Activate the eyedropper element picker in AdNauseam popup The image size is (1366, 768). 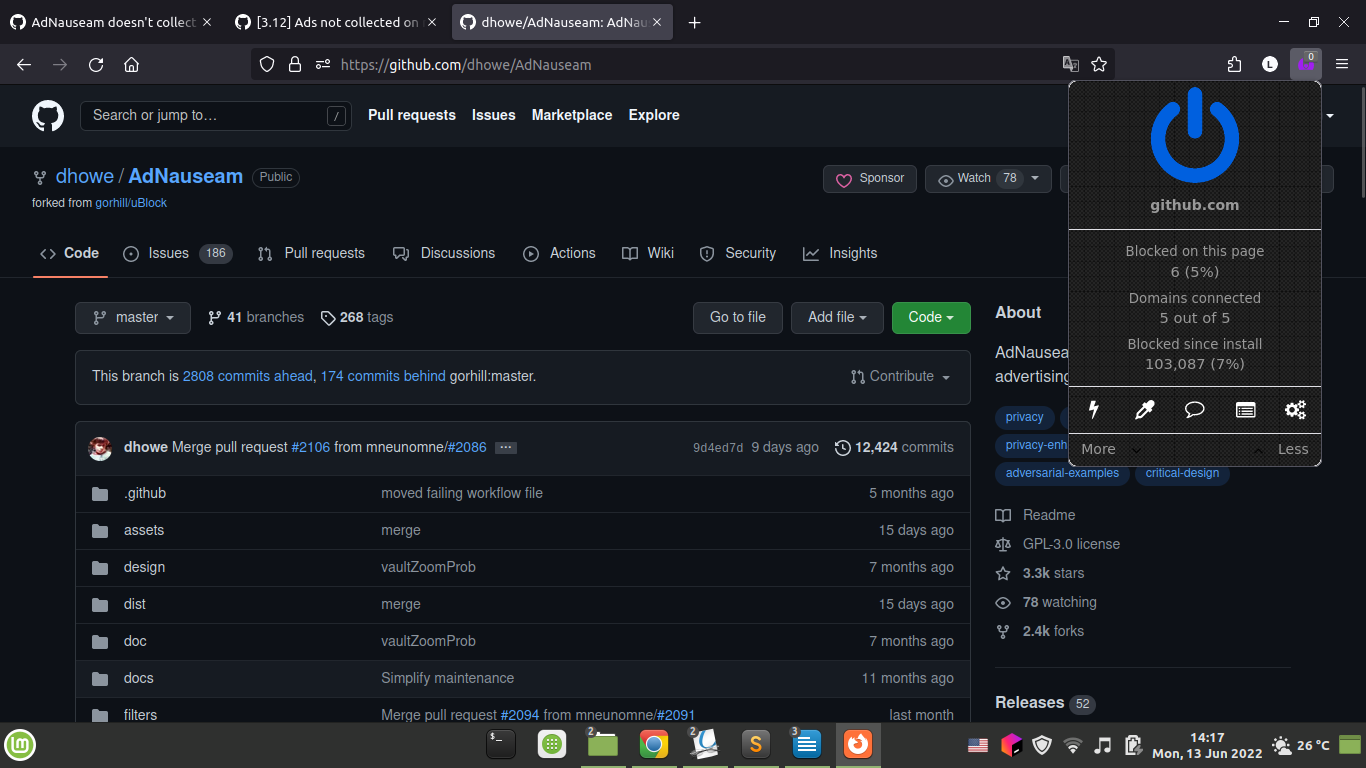click(1144, 410)
